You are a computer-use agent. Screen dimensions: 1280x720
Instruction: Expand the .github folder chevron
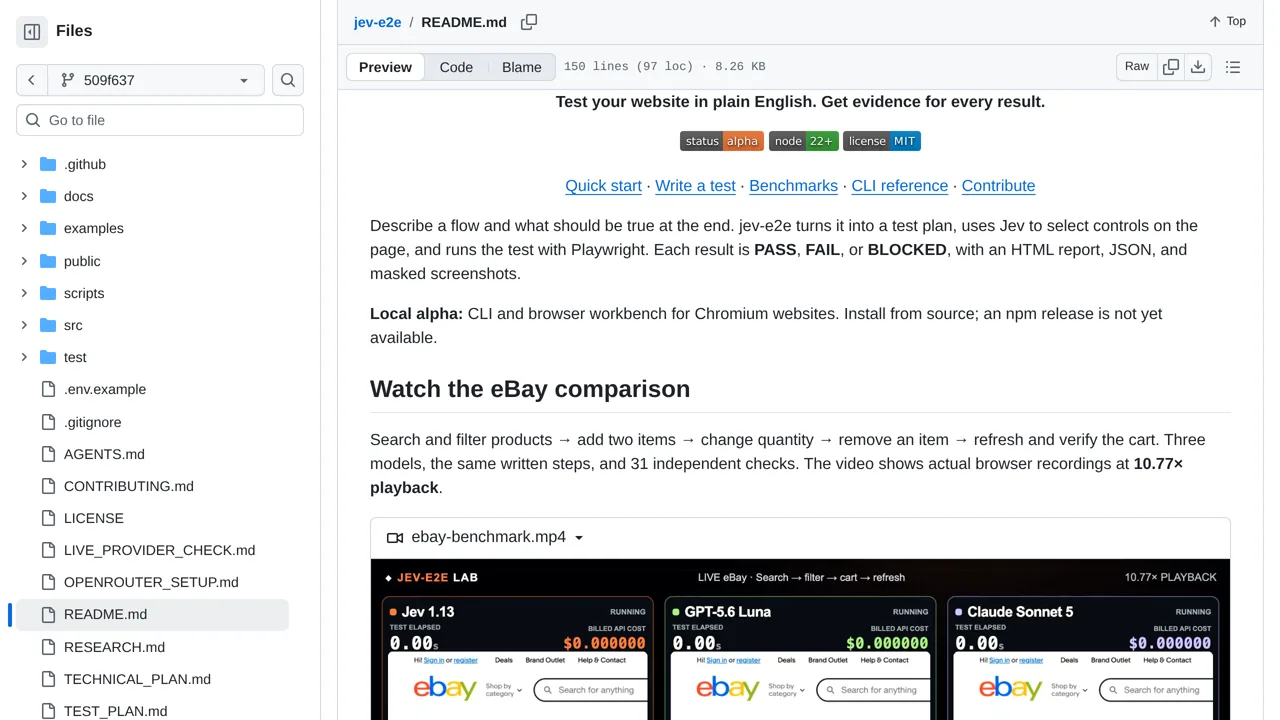(24, 164)
